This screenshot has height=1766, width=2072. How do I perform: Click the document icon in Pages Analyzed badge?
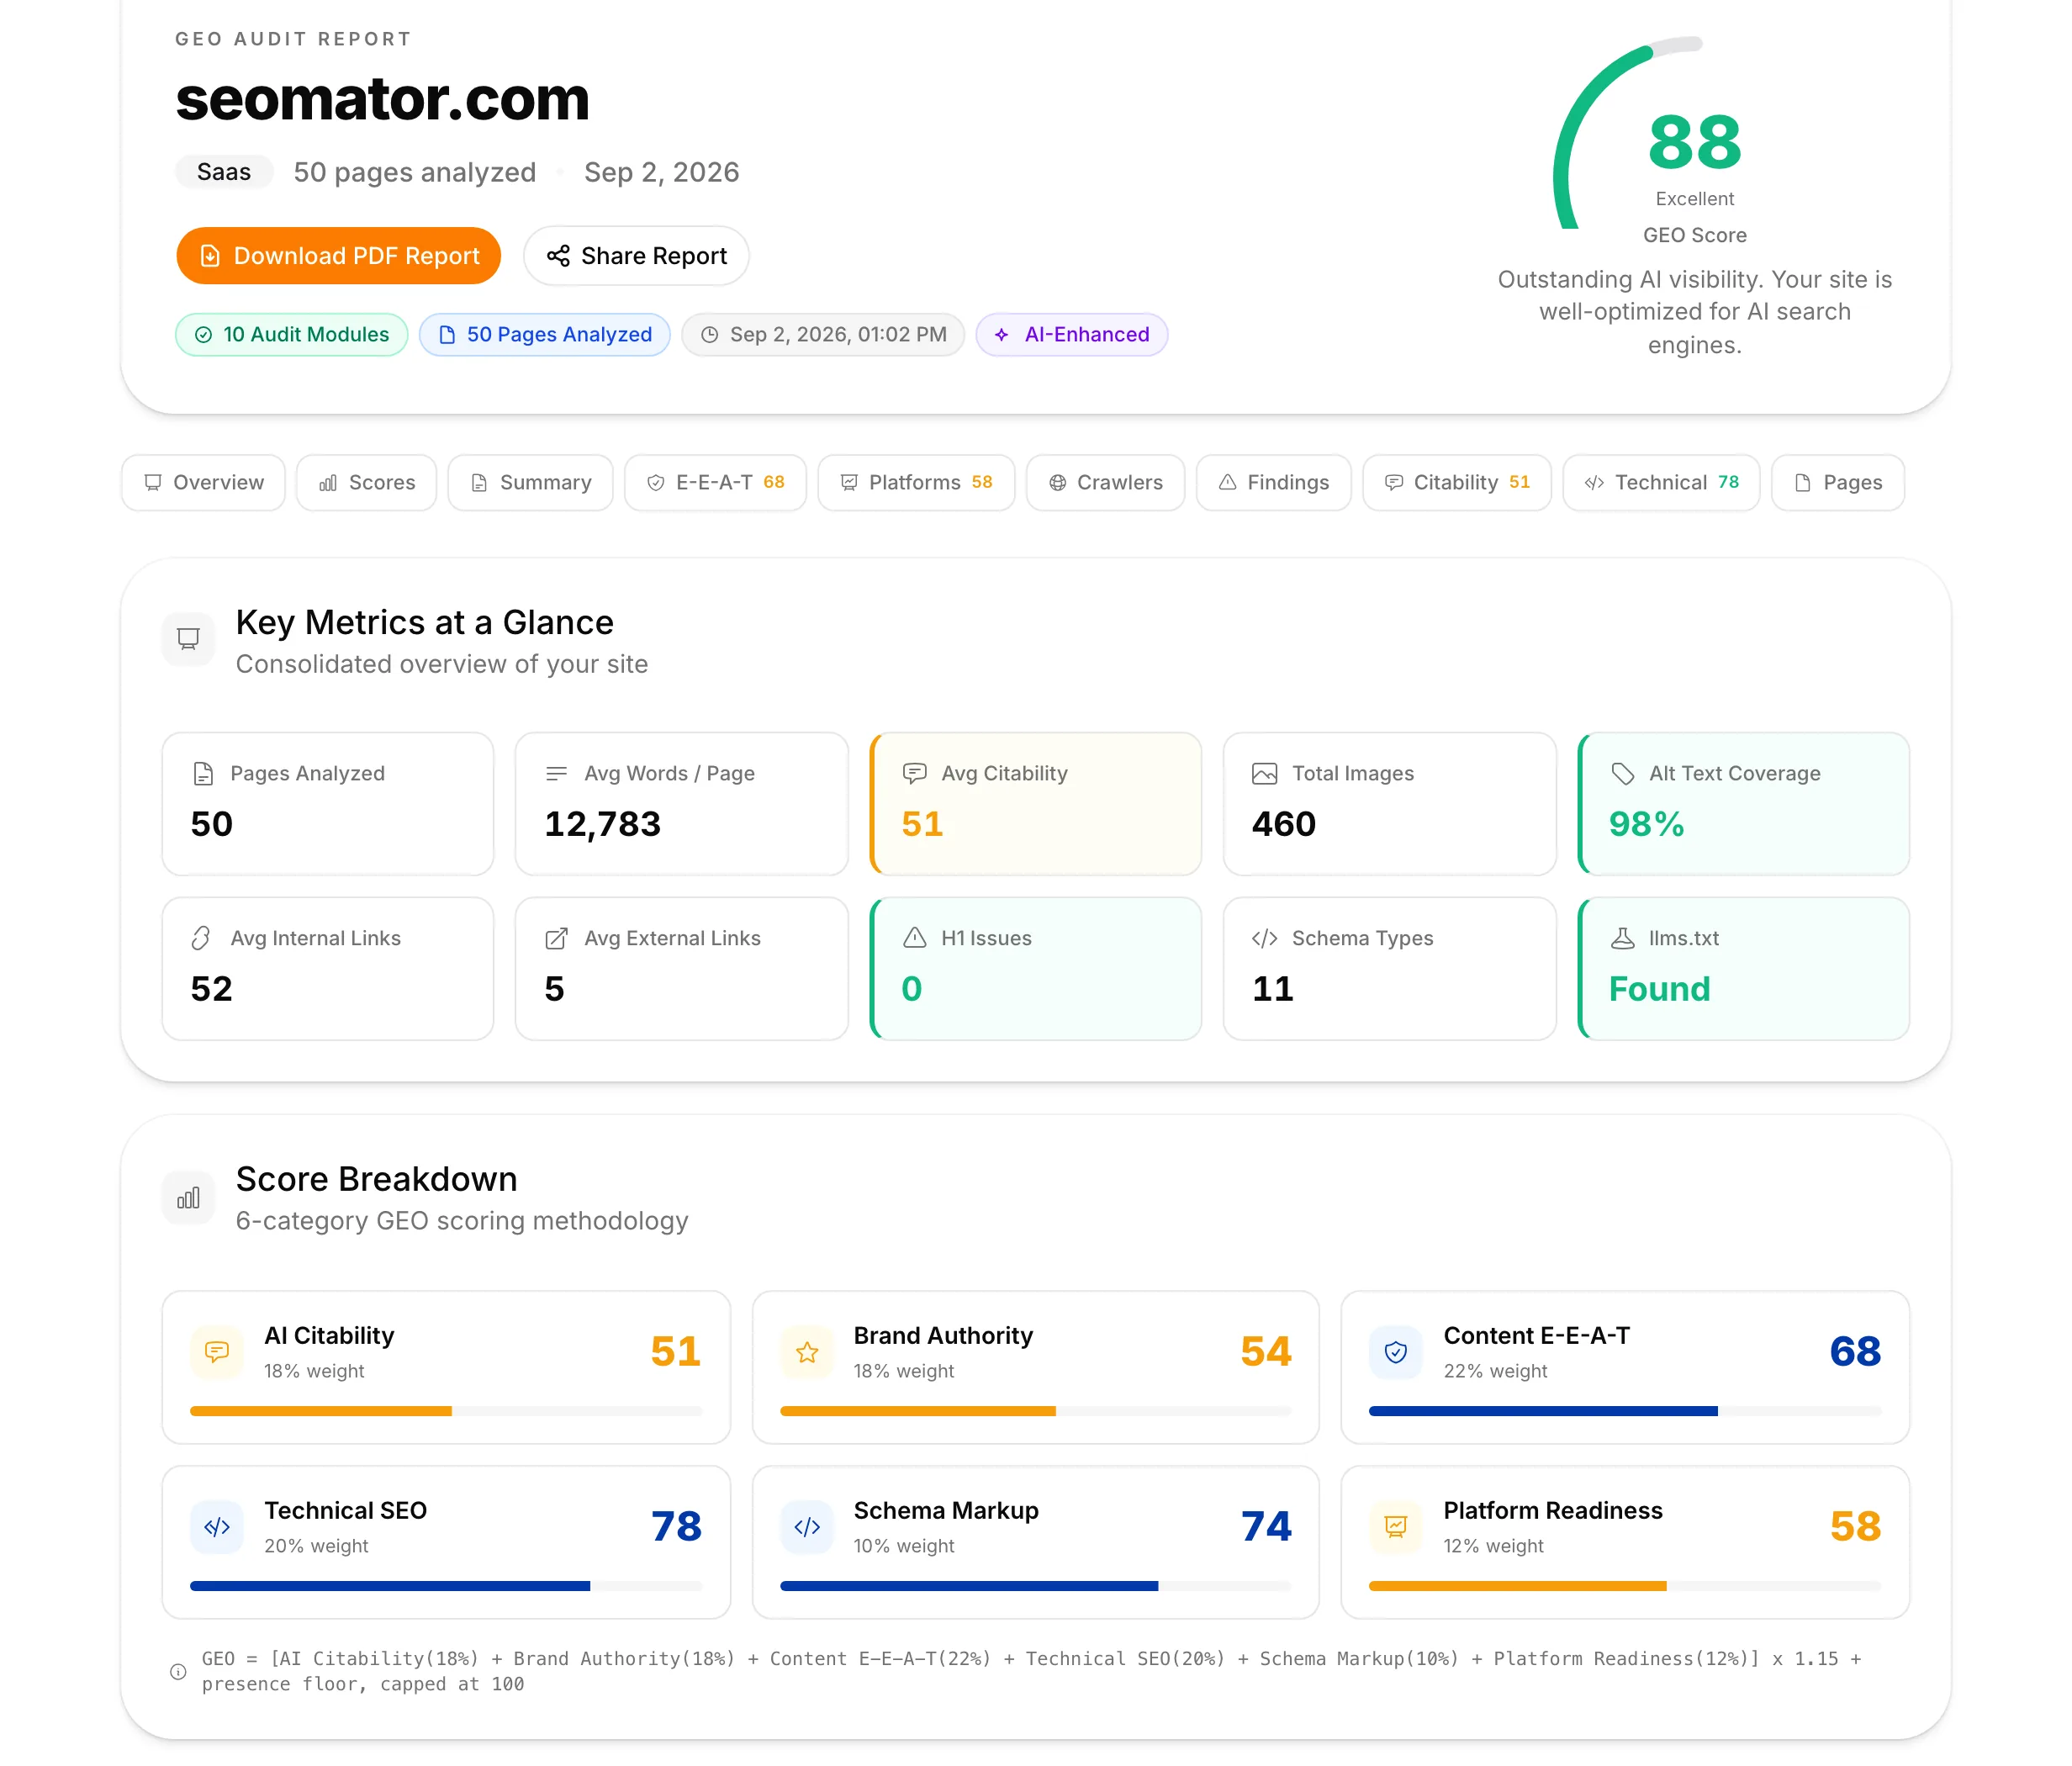[x=447, y=335]
